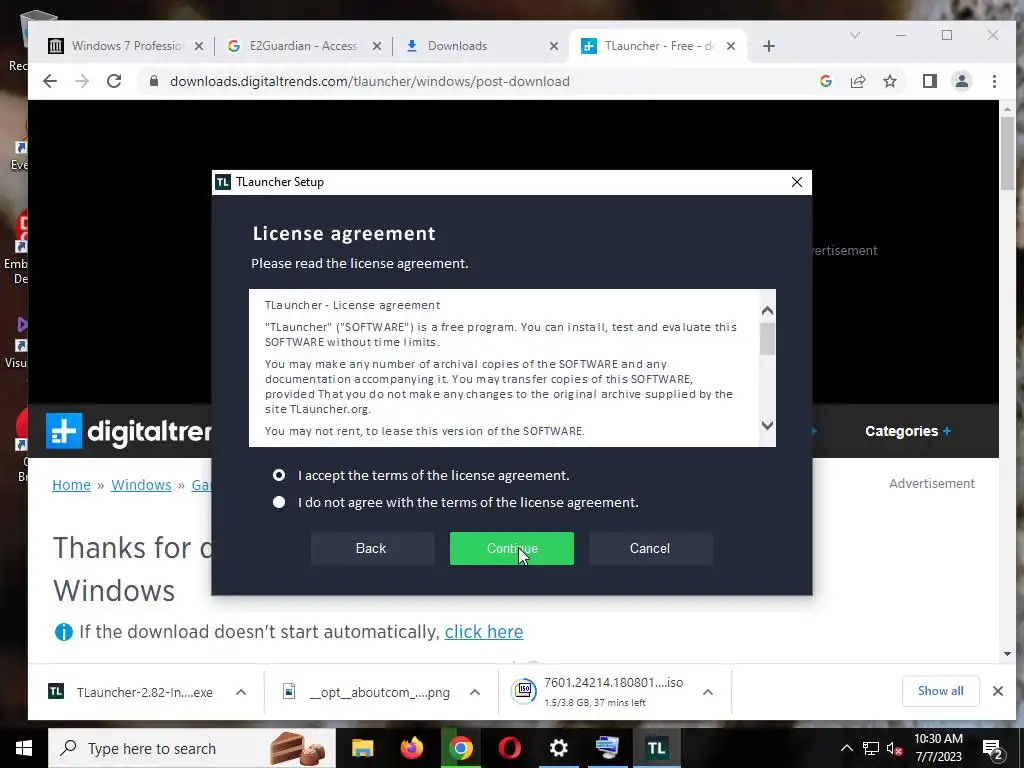The width and height of the screenshot is (1024, 768).
Task: Click Cancel in TLauncher Setup
Action: 650,549
